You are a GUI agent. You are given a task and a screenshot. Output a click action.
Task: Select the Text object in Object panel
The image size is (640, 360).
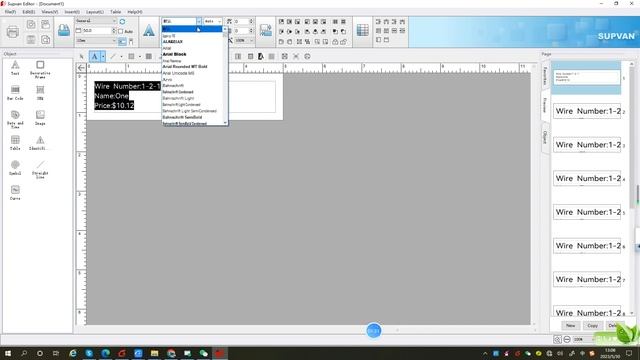pyautogui.click(x=15, y=67)
